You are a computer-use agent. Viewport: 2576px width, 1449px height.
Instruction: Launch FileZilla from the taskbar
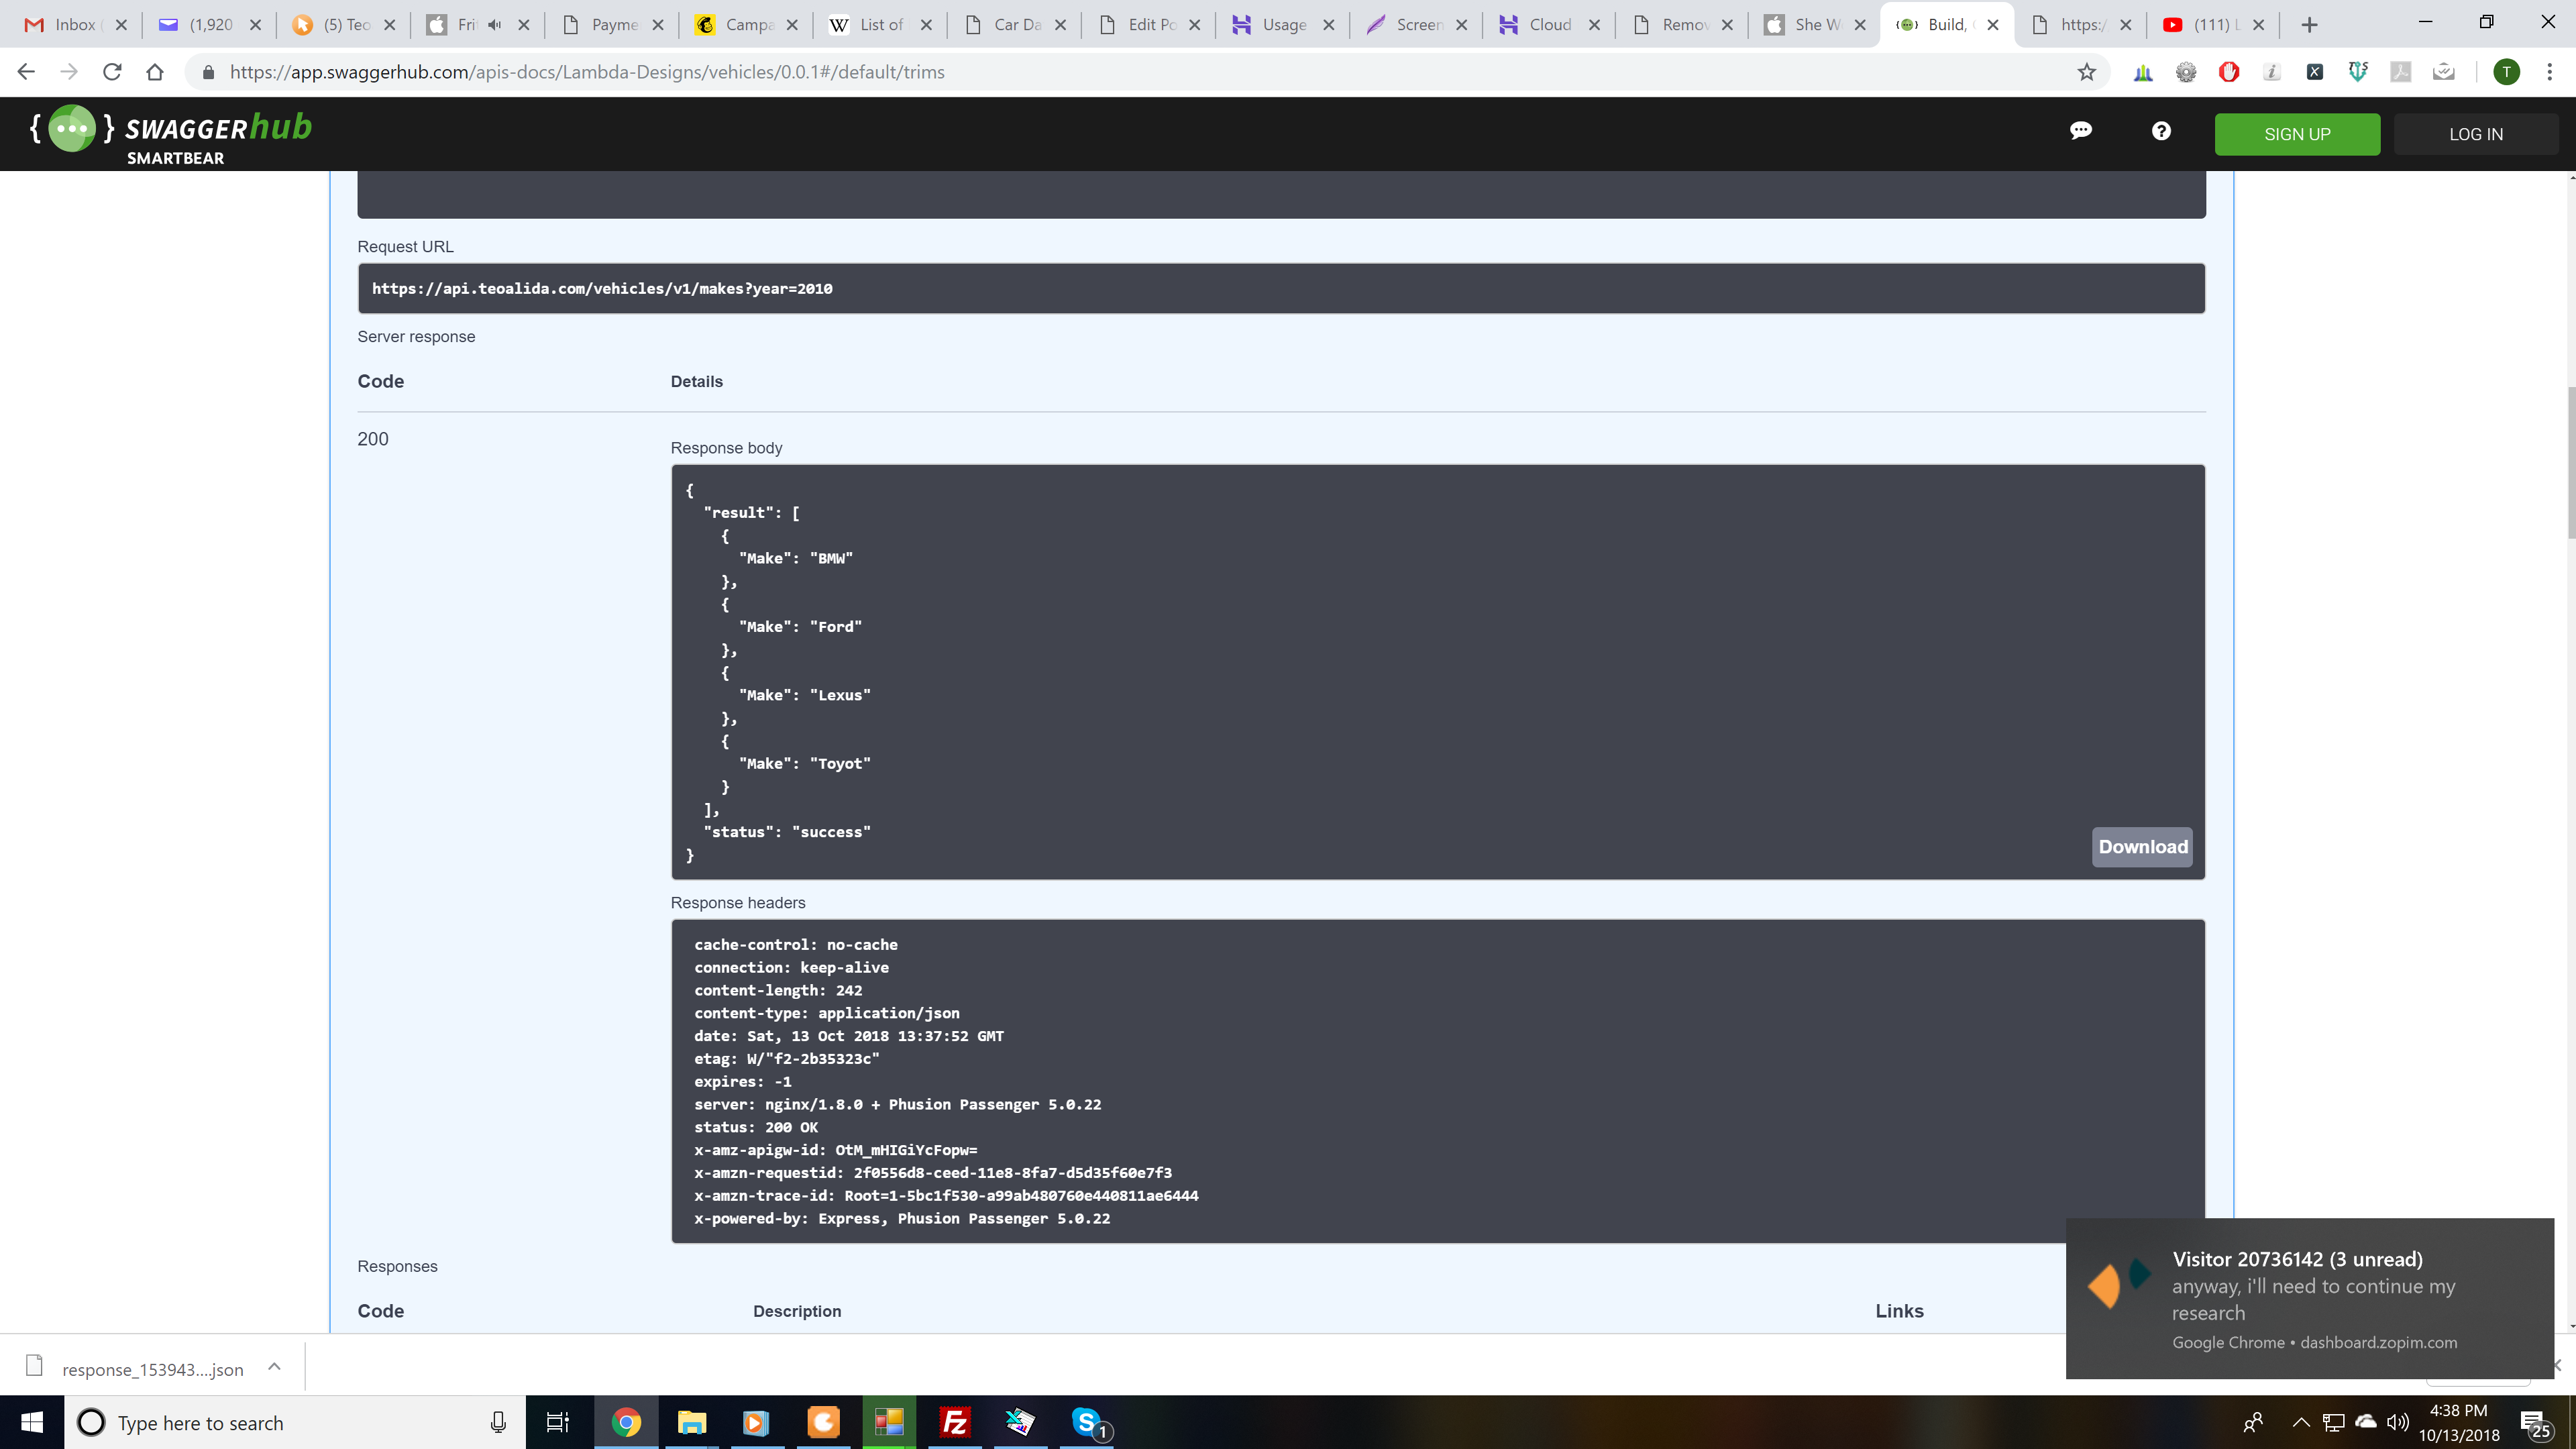click(x=954, y=1422)
